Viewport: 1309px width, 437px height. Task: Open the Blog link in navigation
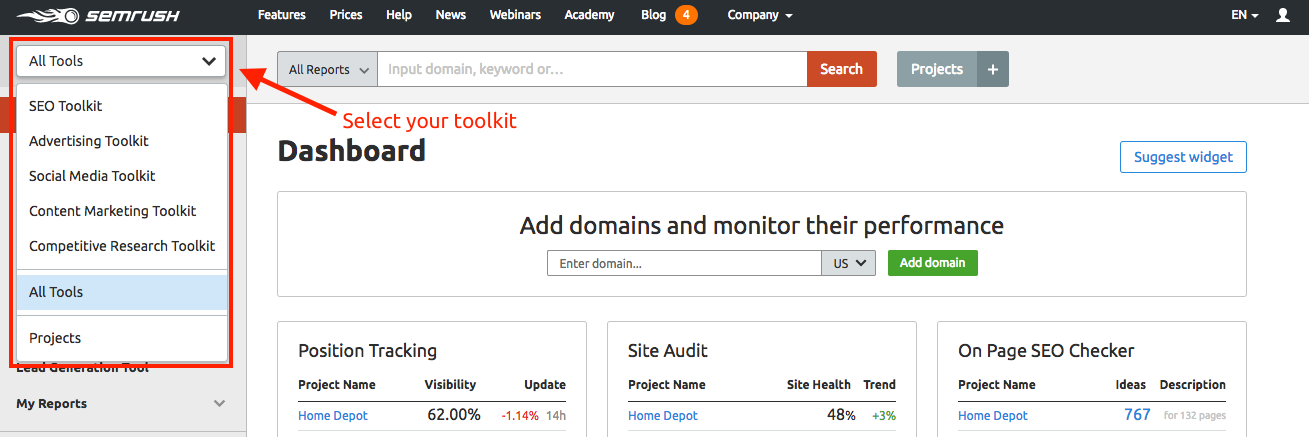(x=654, y=15)
